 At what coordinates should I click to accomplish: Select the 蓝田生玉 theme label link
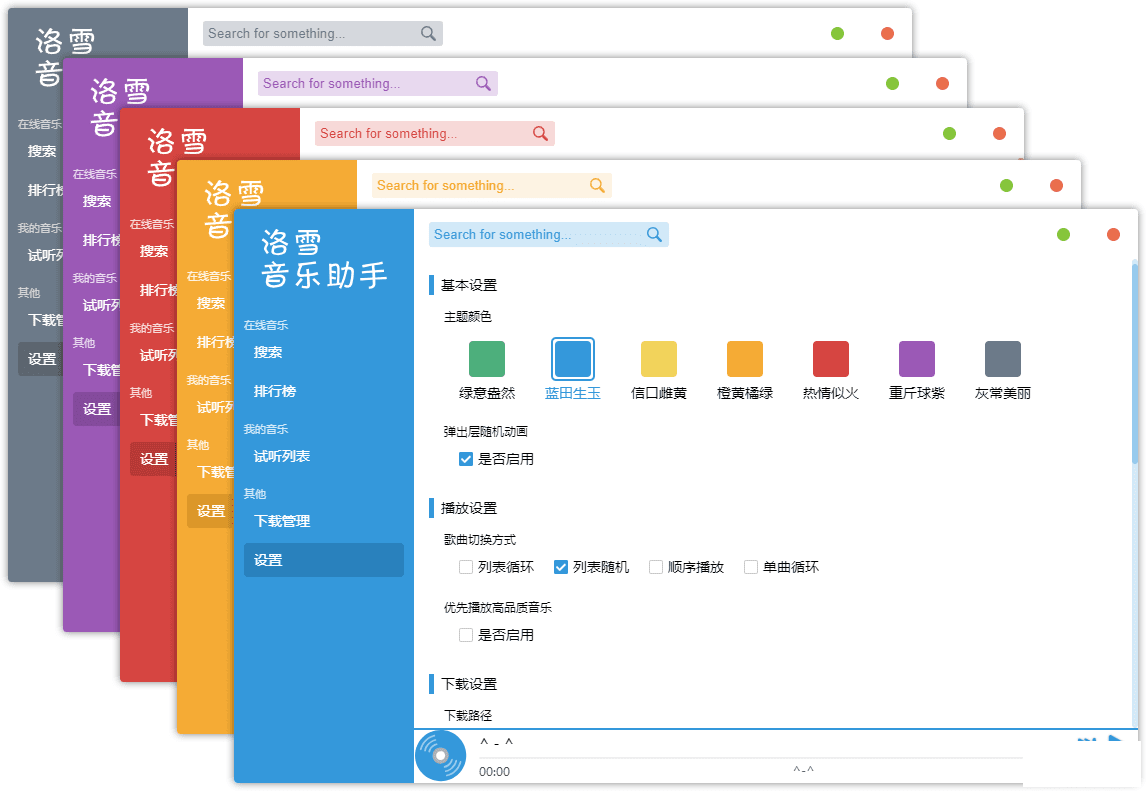[573, 393]
